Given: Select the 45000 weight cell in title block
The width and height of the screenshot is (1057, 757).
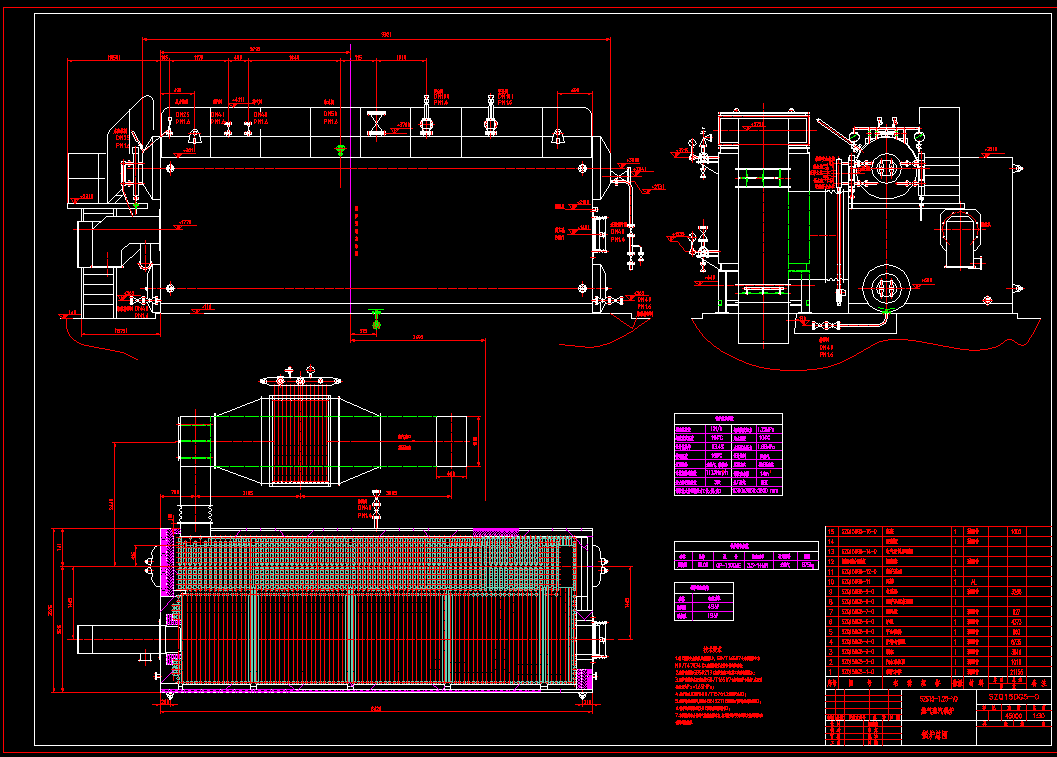Looking at the screenshot, I should 1013,716.
